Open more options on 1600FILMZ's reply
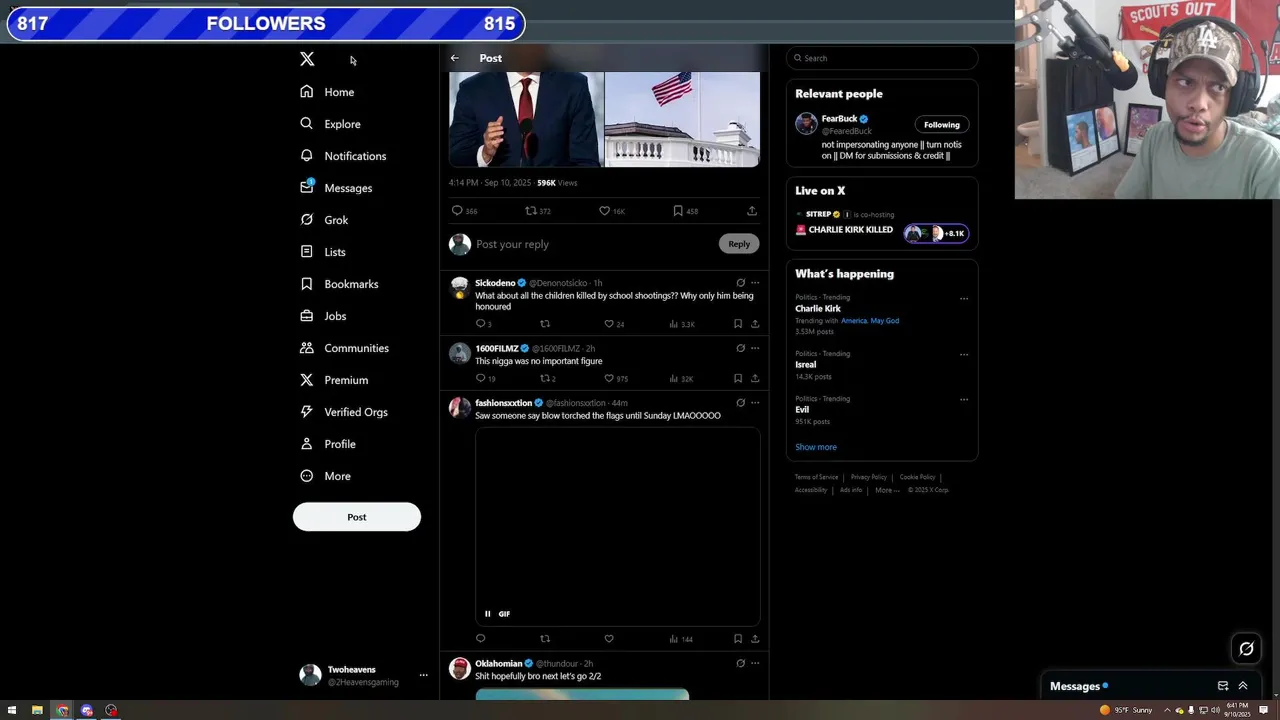The image size is (1280, 720). [755, 348]
